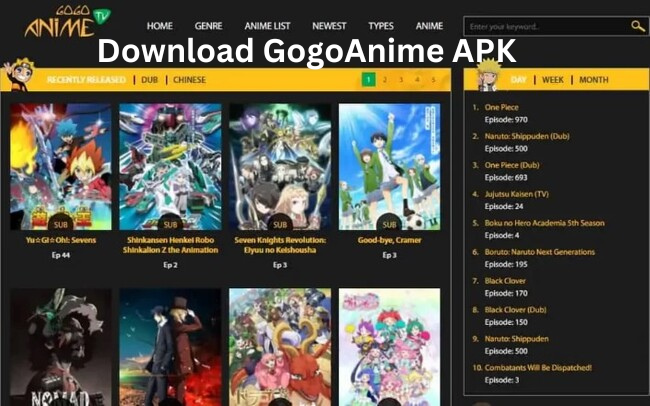
Task: Switch to the CHINESE tab
Action: (x=189, y=80)
